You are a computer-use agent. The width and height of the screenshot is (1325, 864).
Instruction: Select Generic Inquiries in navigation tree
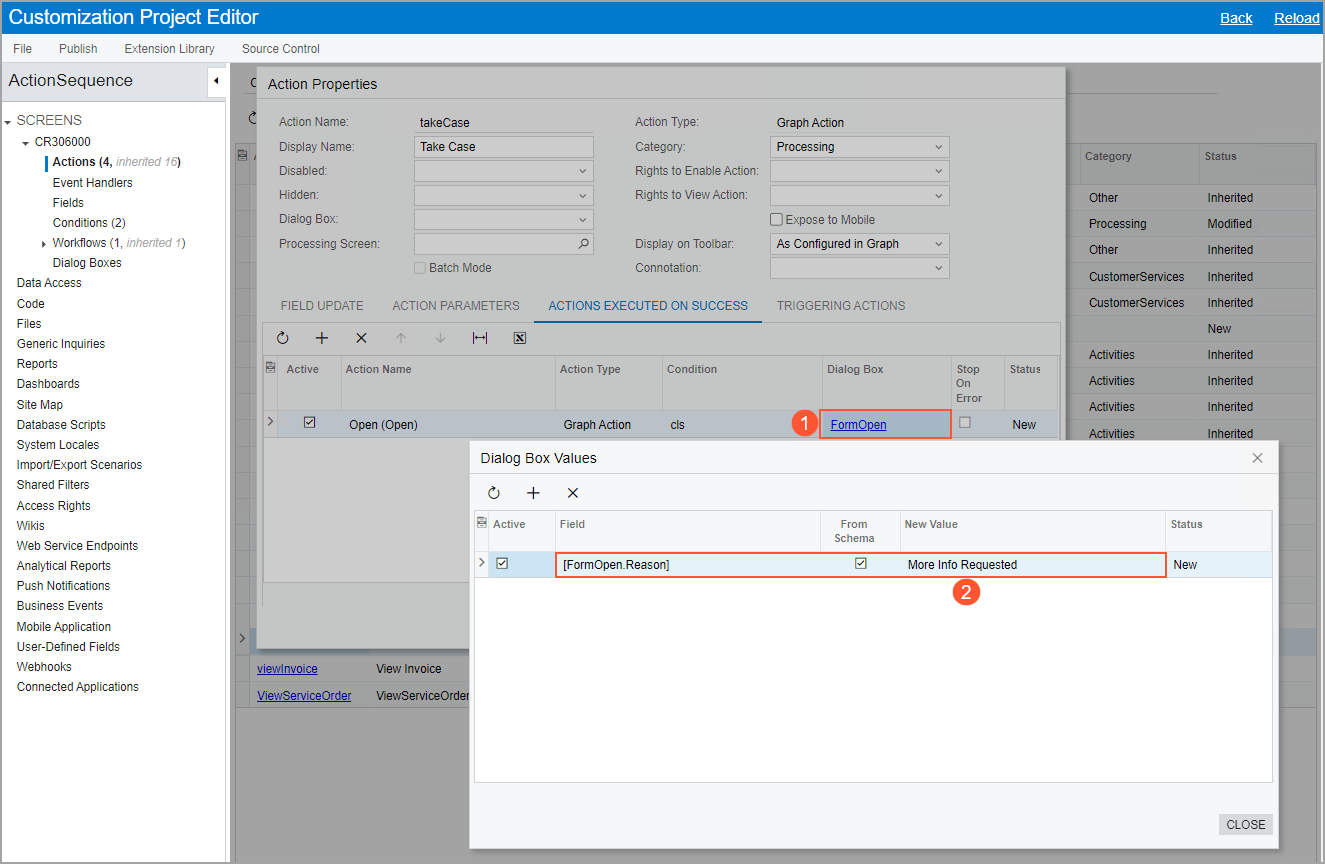61,344
